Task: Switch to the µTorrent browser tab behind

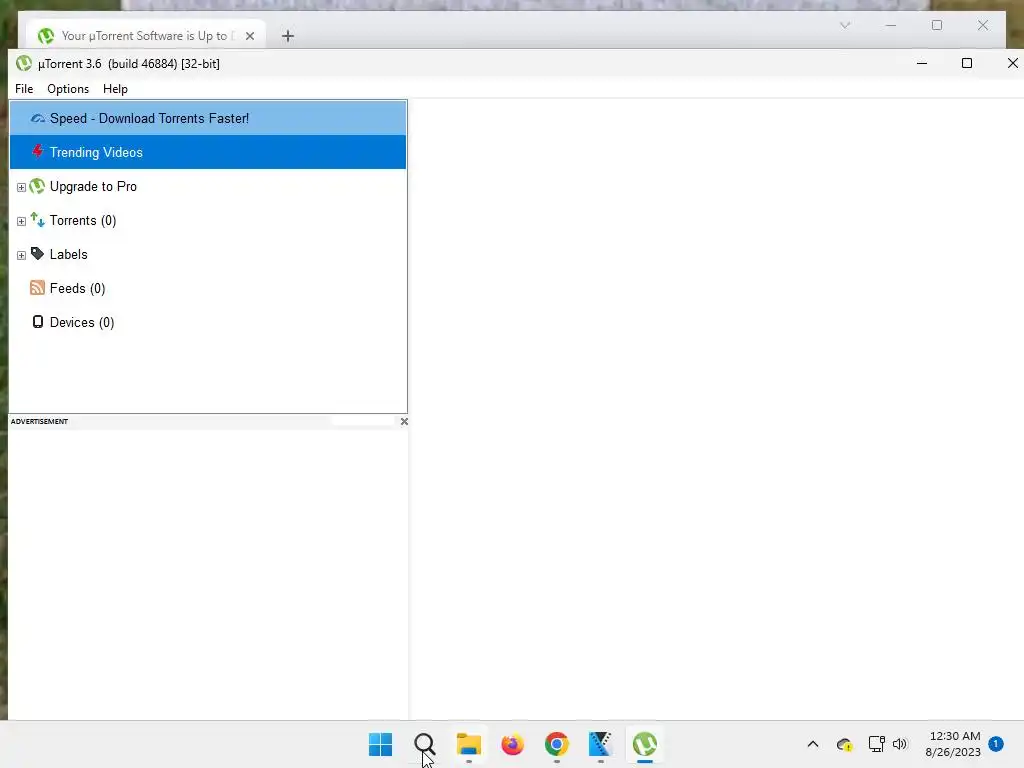Action: point(145,36)
